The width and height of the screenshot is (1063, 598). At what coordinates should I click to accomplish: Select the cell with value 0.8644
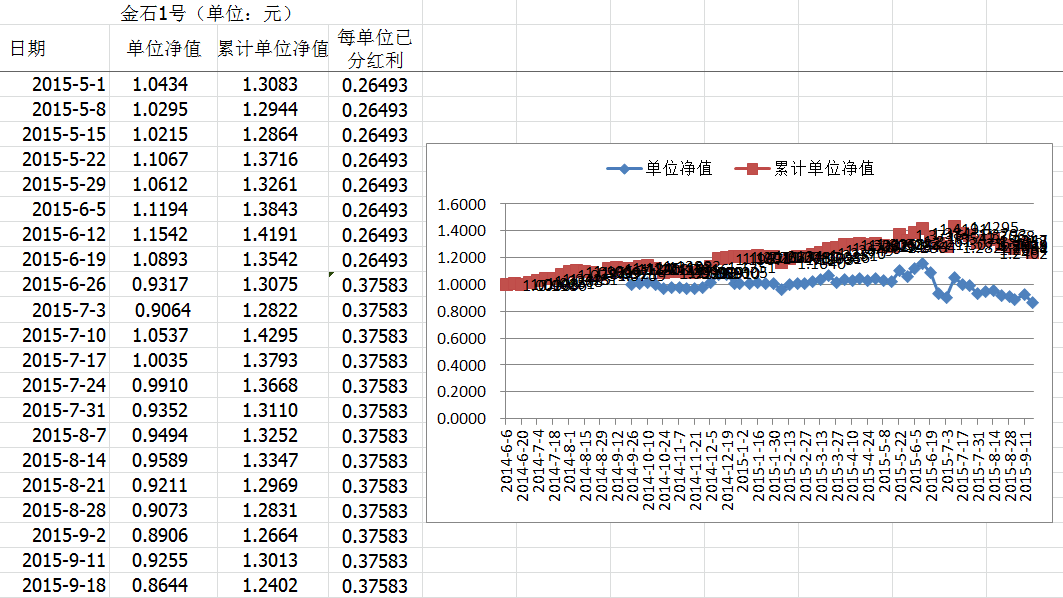[x=161, y=586]
